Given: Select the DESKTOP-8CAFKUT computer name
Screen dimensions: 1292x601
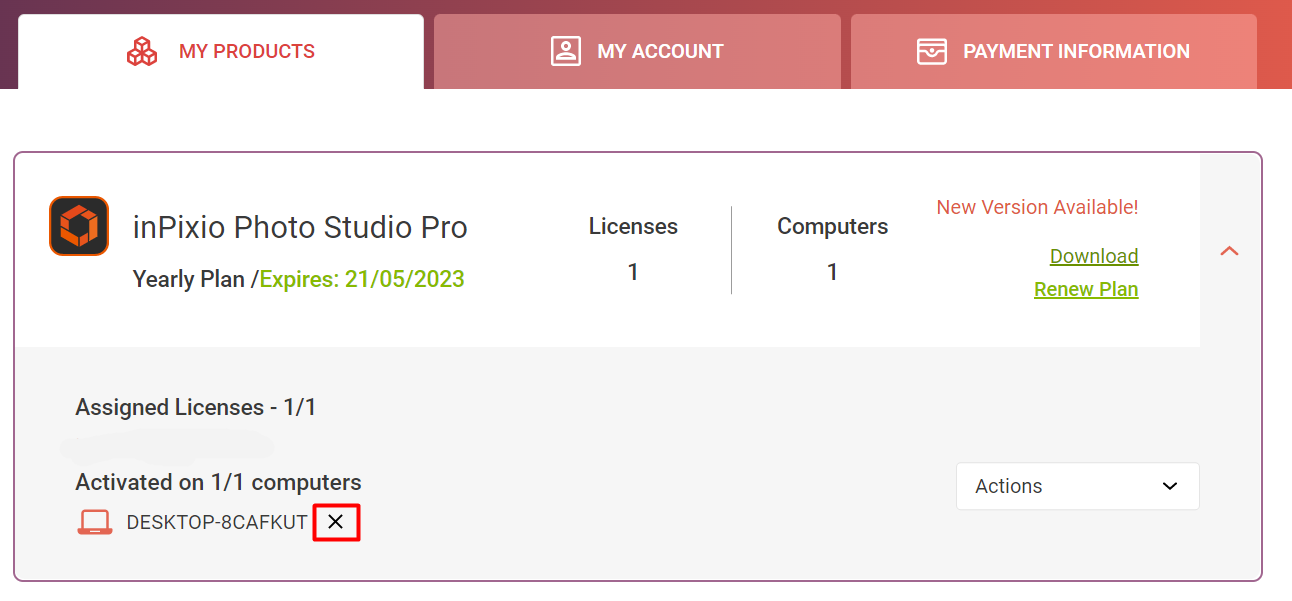Looking at the screenshot, I should [x=217, y=521].
